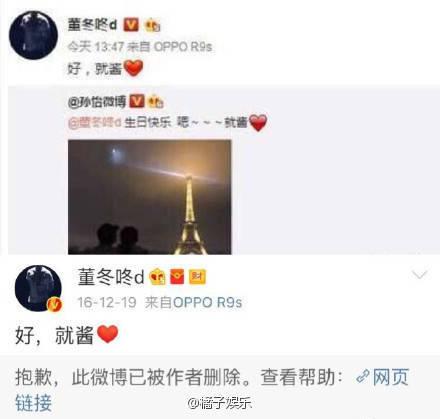Viewport: 440px width, 419px height.
Task: Click the red heart emoji in the lower post
Action: (108, 334)
